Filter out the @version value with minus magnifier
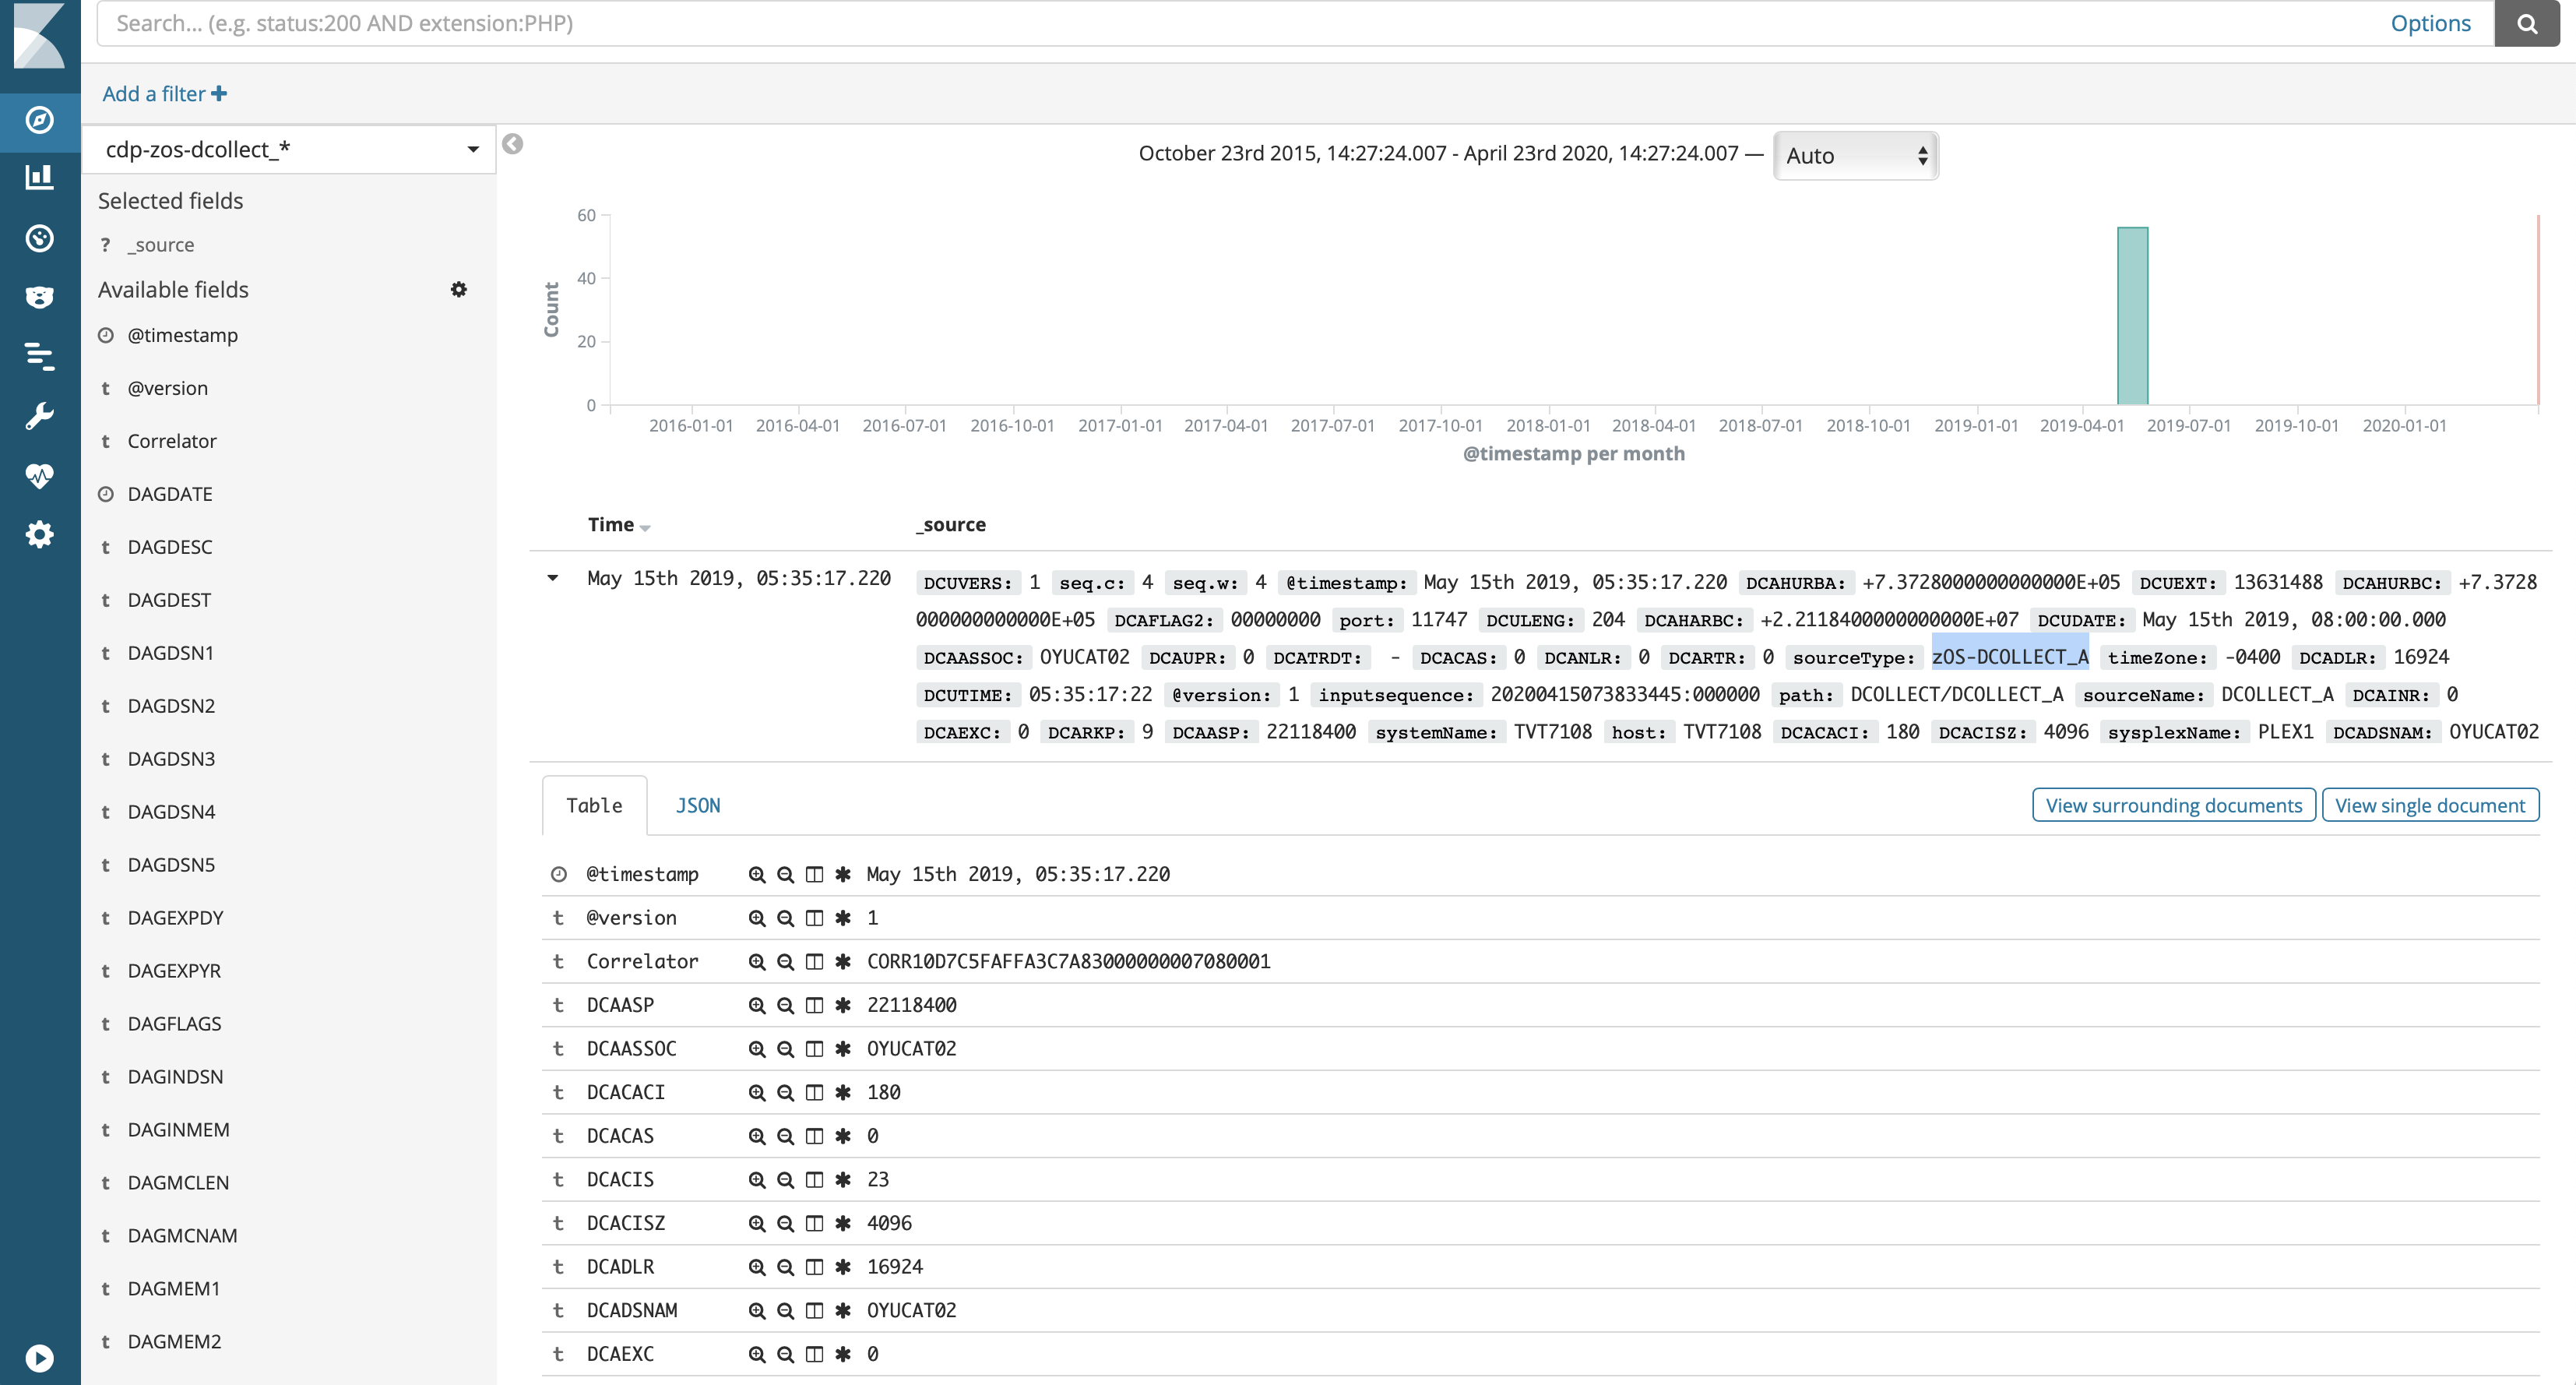 pos(784,917)
